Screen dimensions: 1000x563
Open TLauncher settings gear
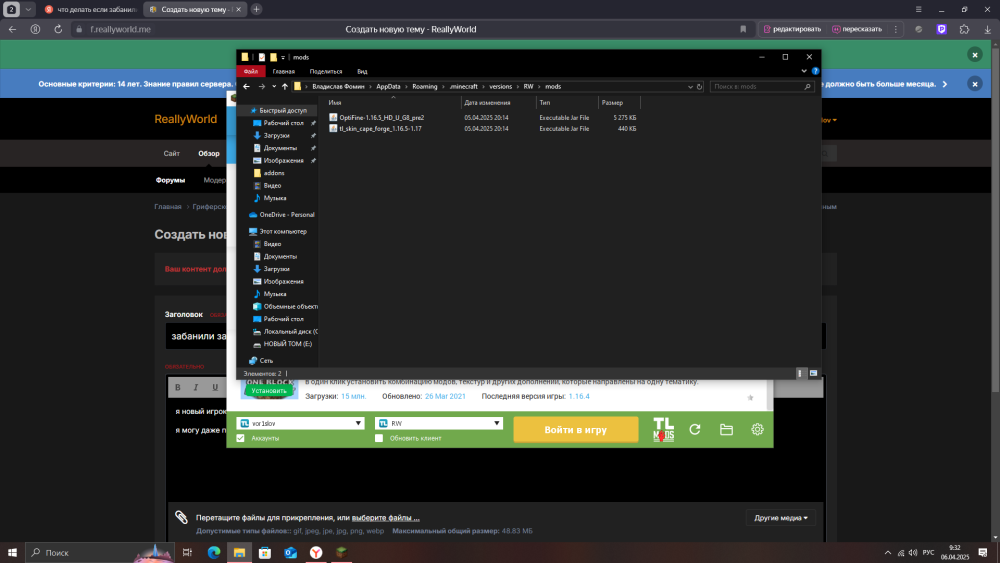[x=757, y=430]
